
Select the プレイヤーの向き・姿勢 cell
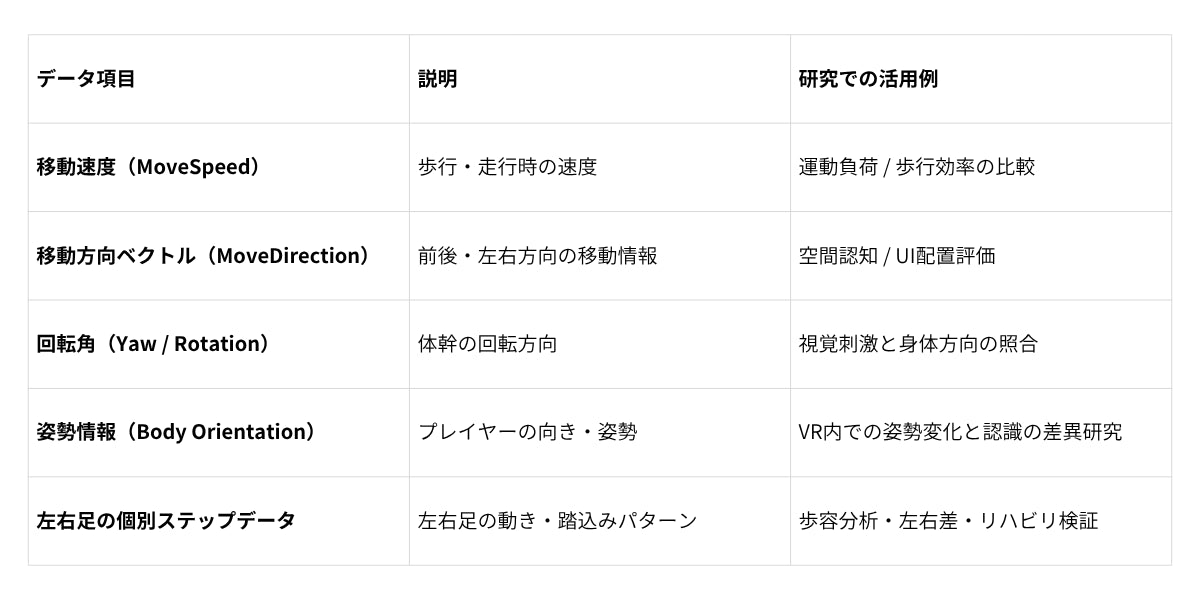point(527,431)
